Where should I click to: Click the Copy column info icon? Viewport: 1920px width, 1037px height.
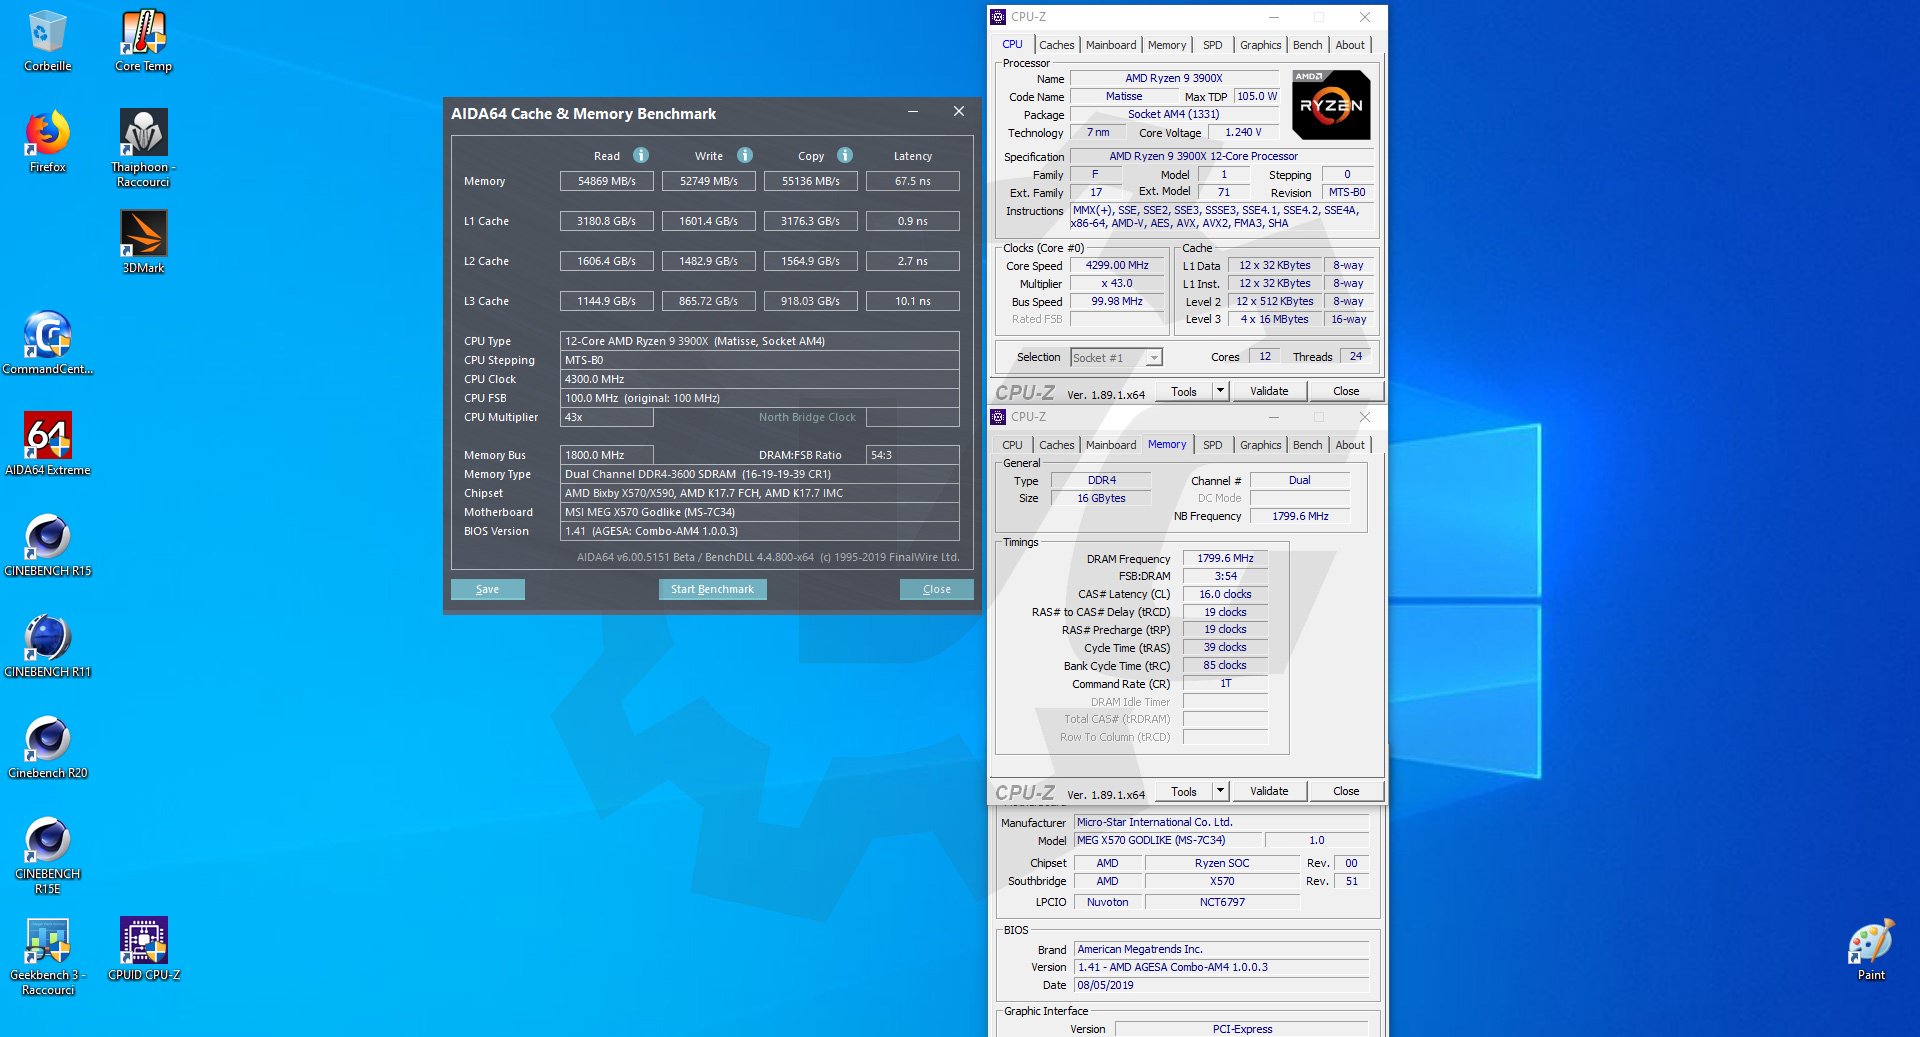pyautogui.click(x=845, y=155)
